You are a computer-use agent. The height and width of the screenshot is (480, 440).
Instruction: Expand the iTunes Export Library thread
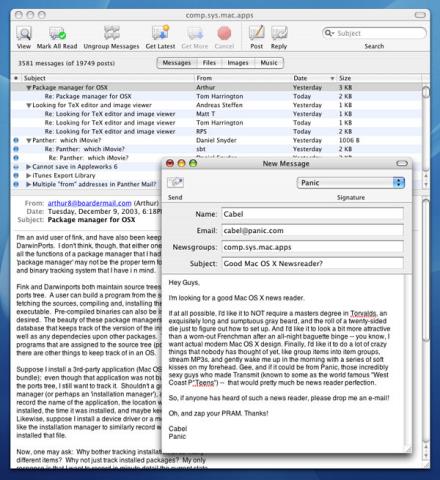tap(29, 175)
